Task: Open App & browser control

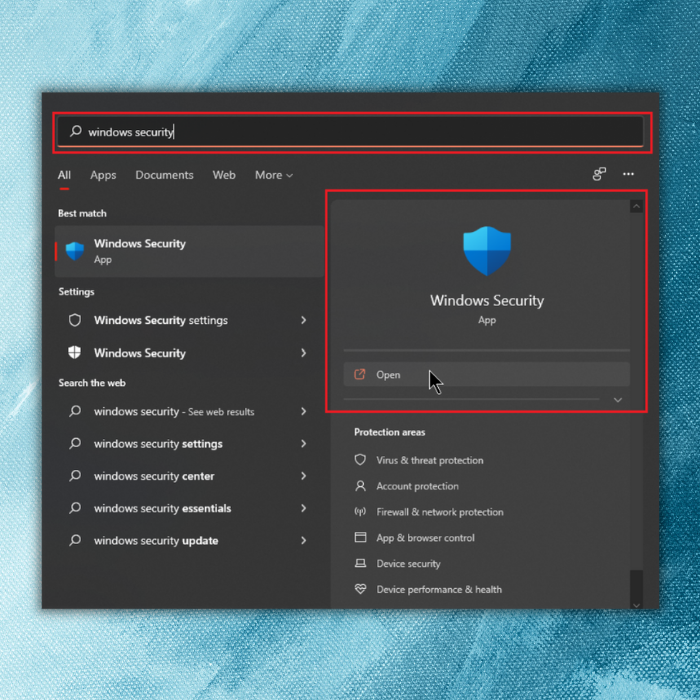Action: coord(425,538)
